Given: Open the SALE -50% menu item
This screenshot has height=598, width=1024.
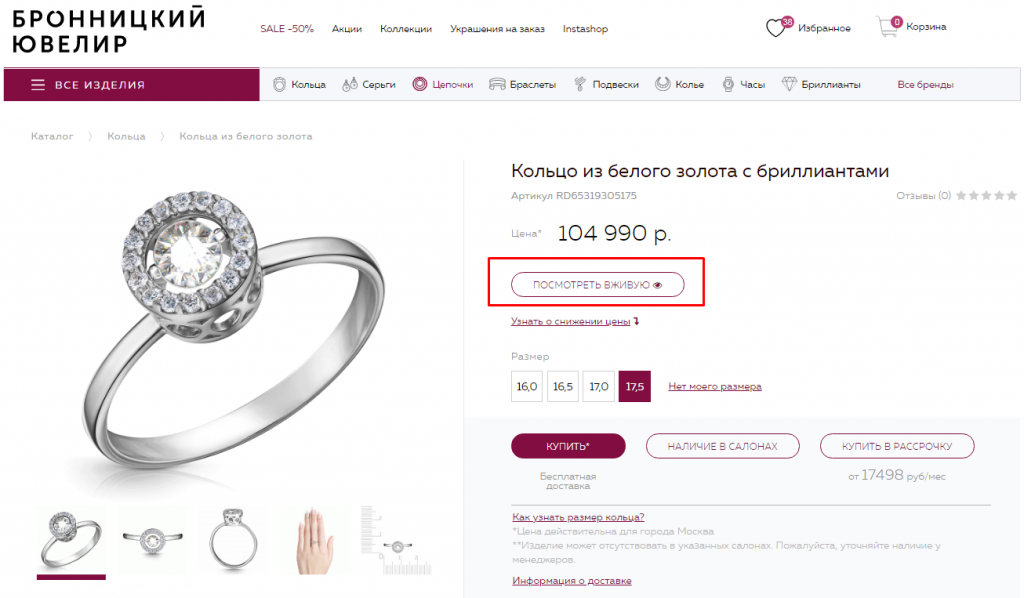Looking at the screenshot, I should click(287, 29).
